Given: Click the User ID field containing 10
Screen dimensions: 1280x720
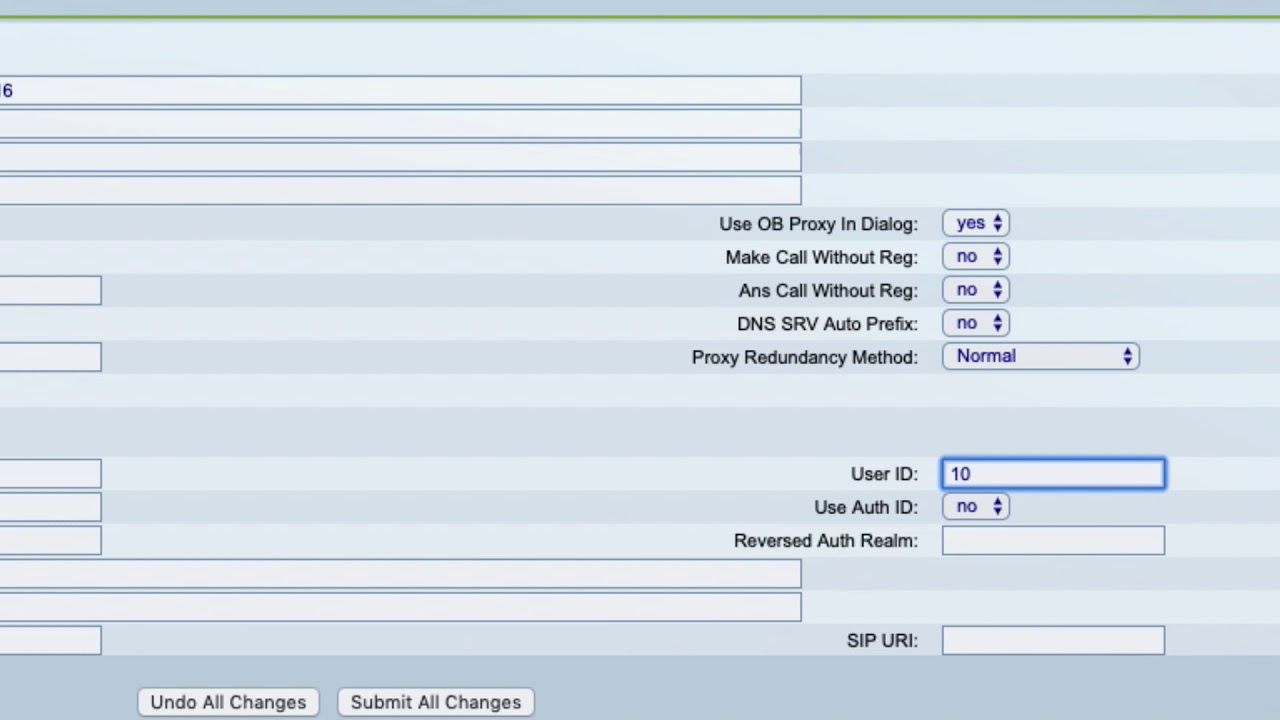Looking at the screenshot, I should 1053,474.
